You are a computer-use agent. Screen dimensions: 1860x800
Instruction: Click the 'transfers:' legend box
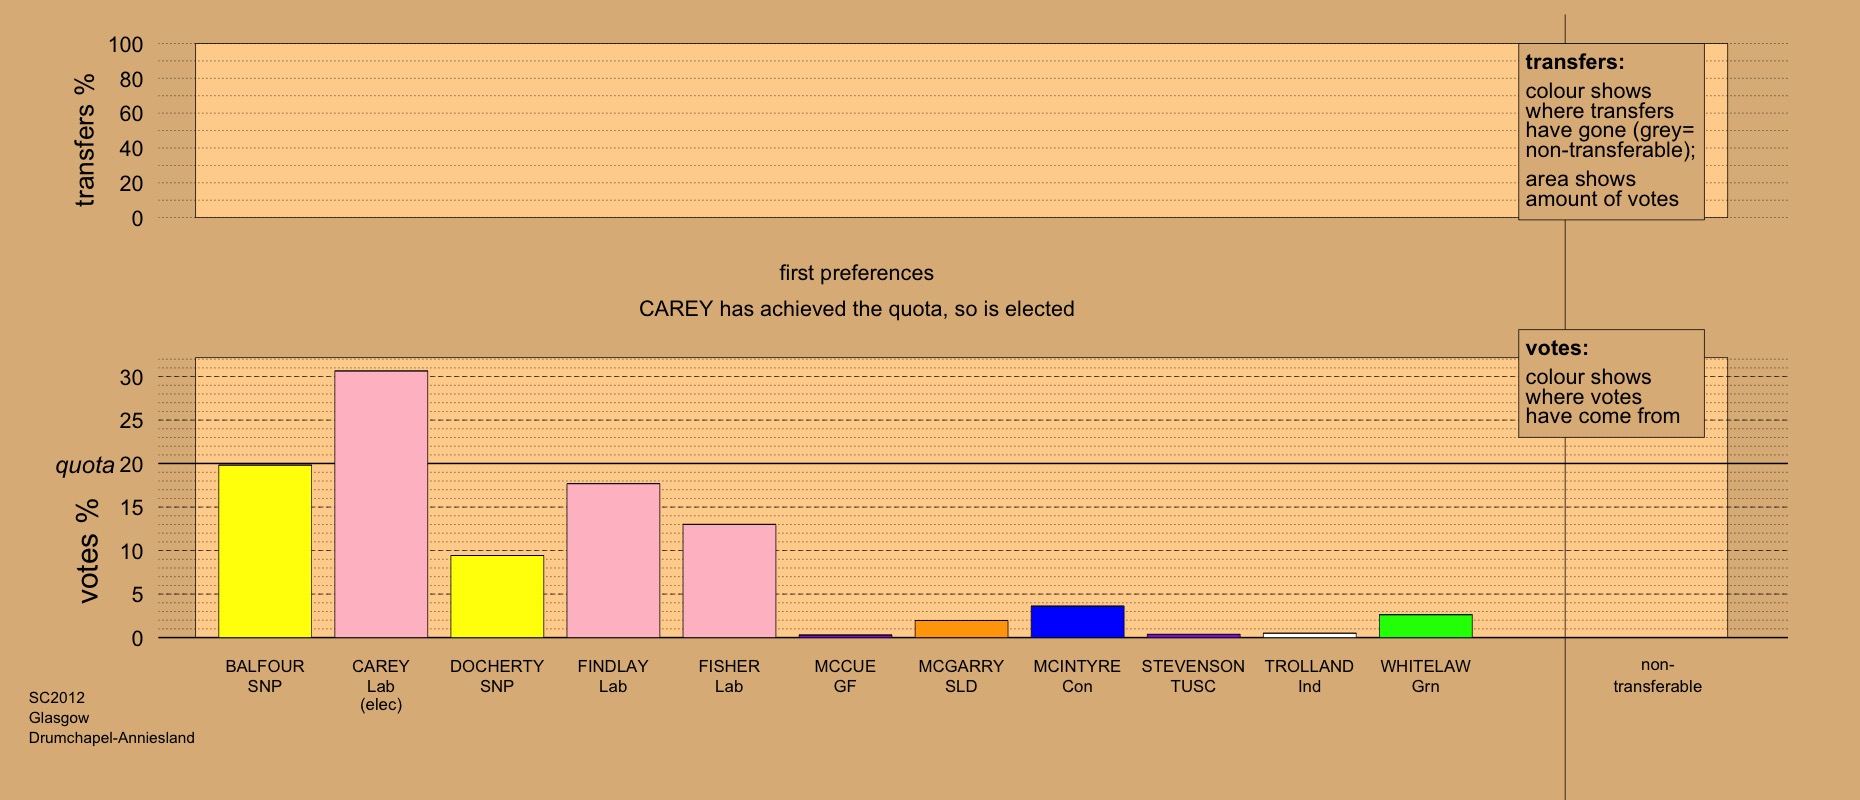[1611, 131]
